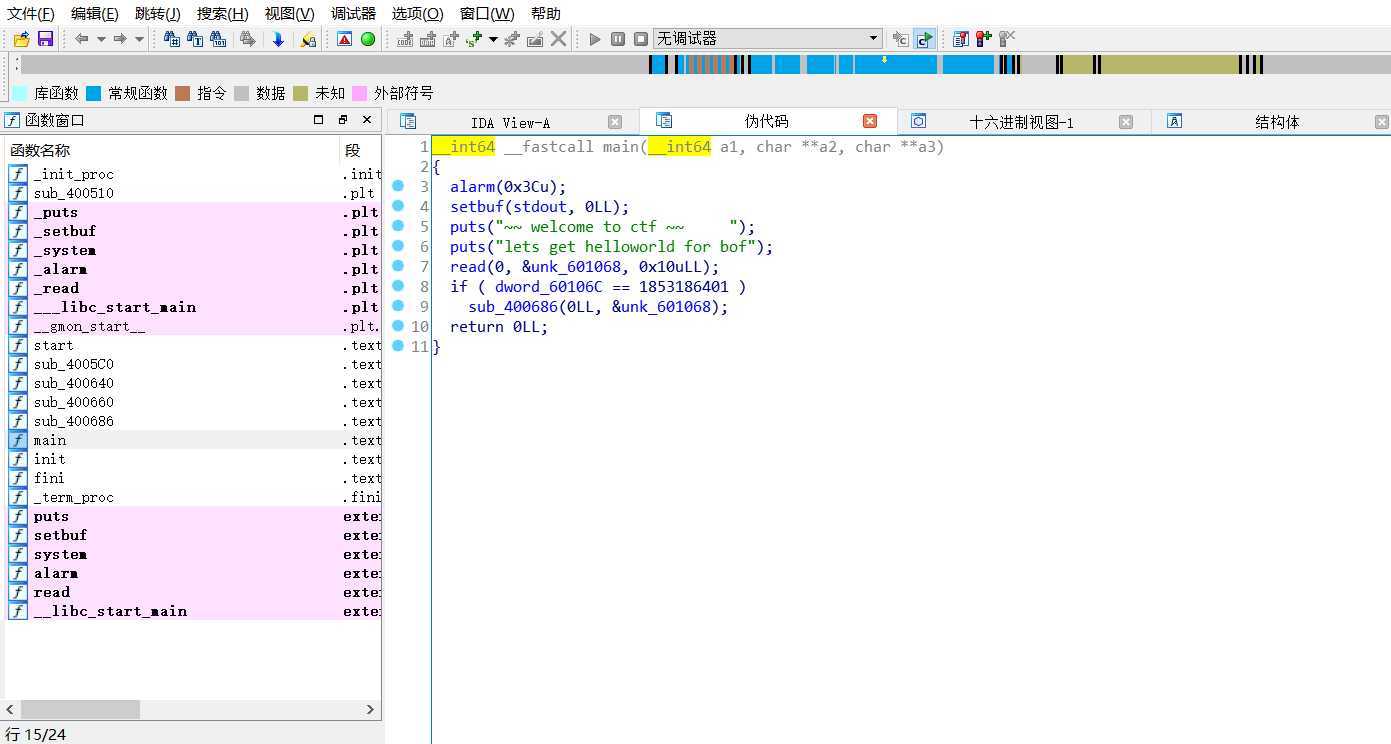Click the grayed convert-to-code icon
The image size is (1391, 744).
405,39
